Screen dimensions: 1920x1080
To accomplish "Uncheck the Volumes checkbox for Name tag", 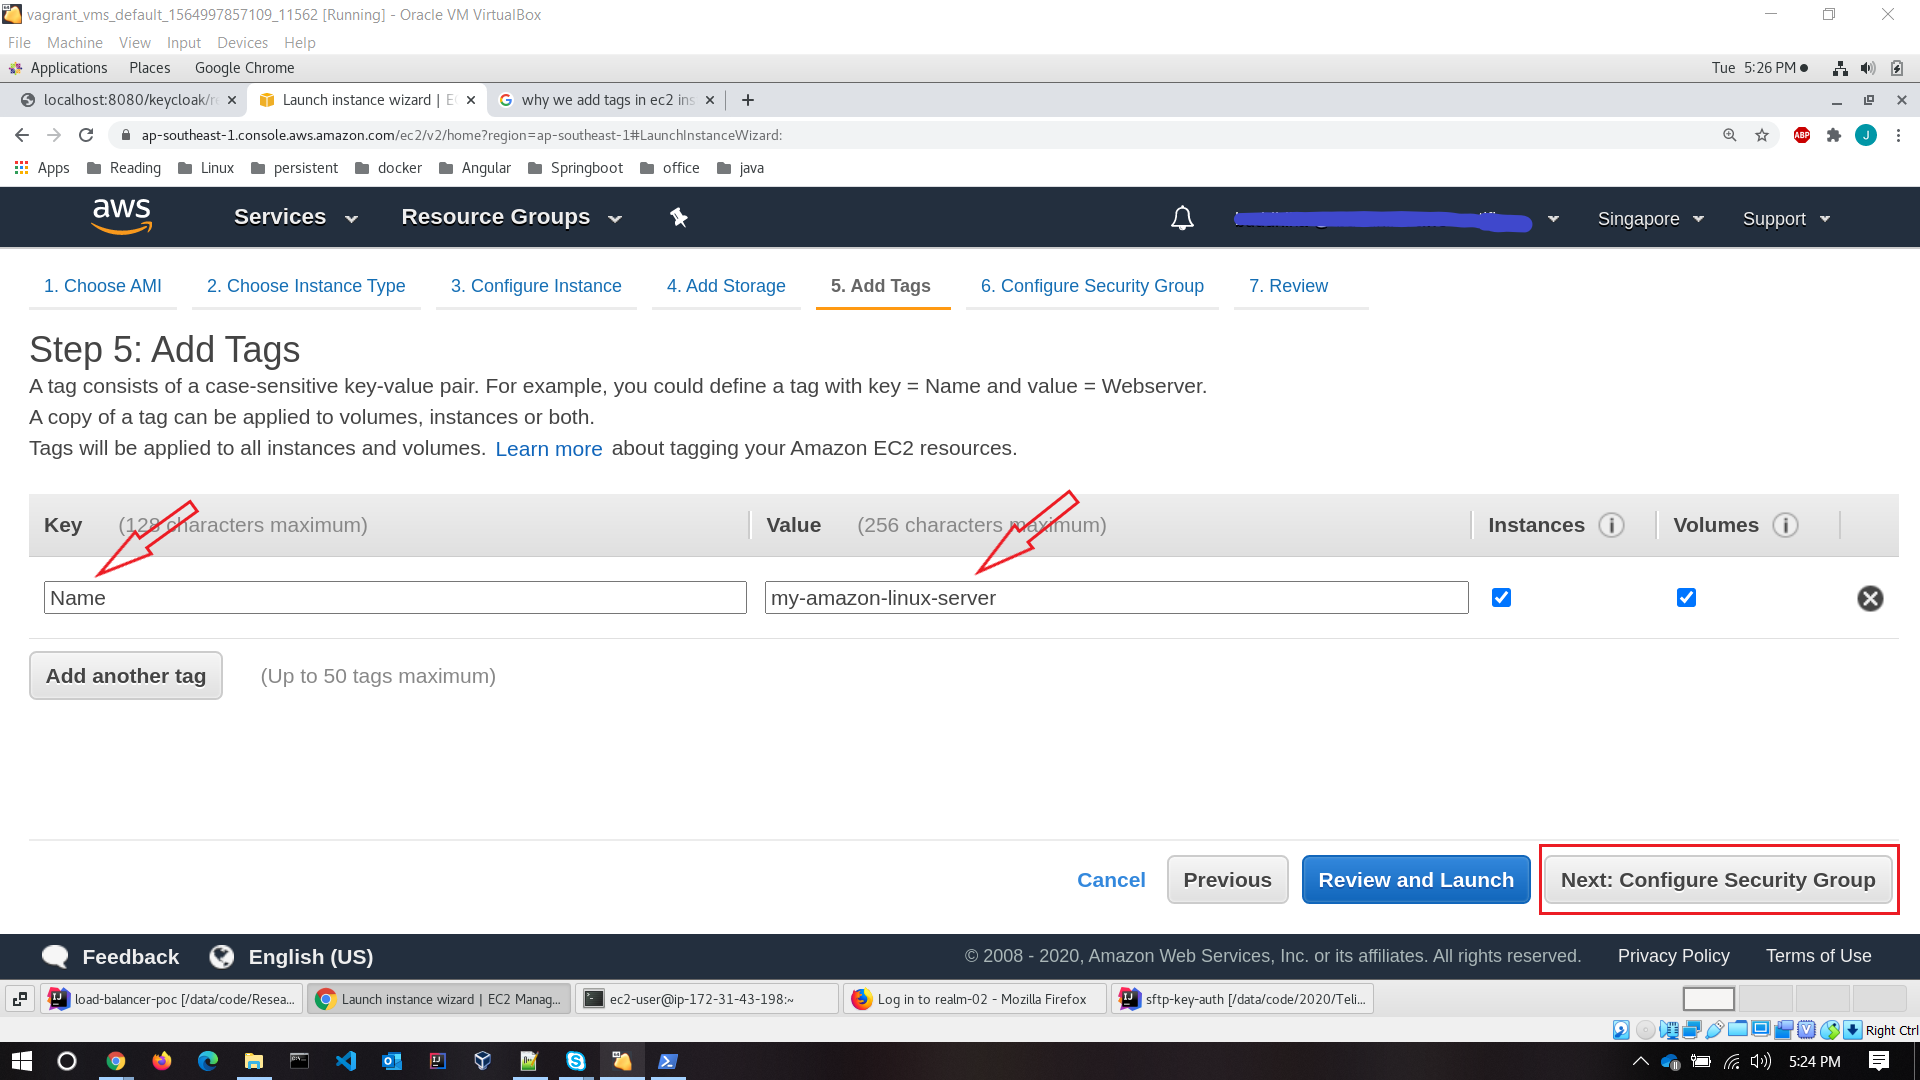I will (x=1686, y=597).
